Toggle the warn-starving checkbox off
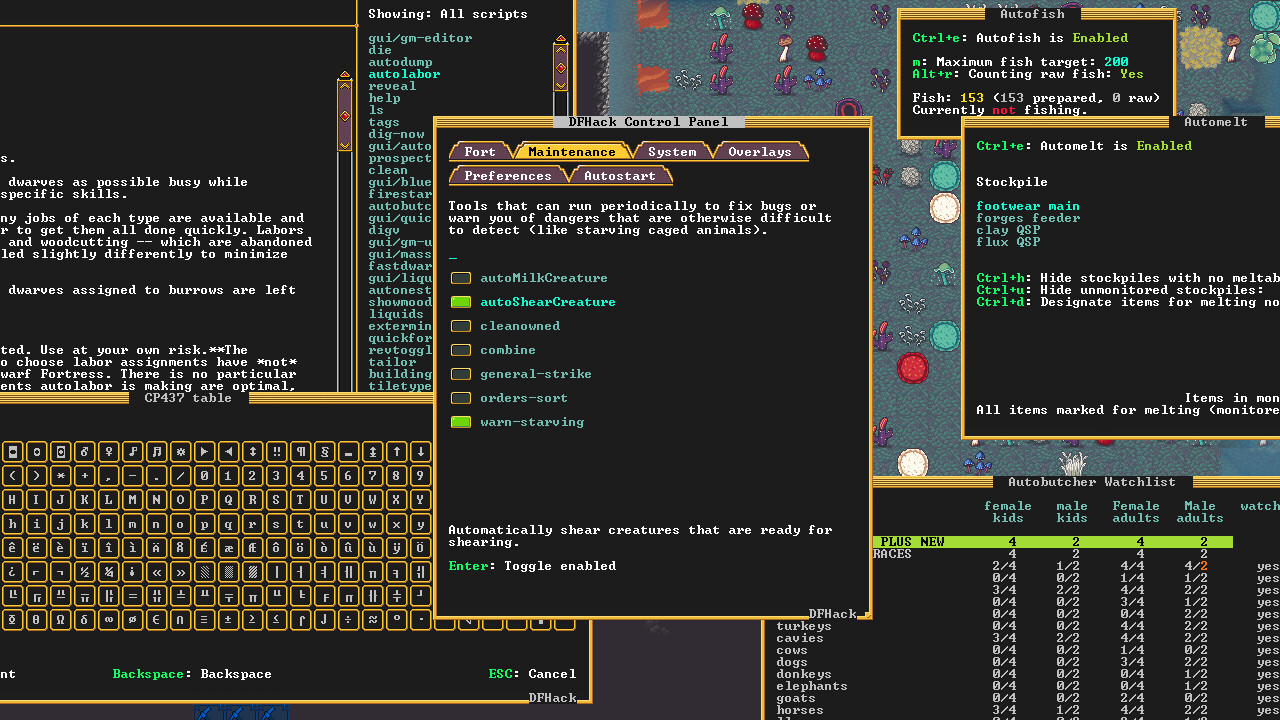 pos(461,421)
